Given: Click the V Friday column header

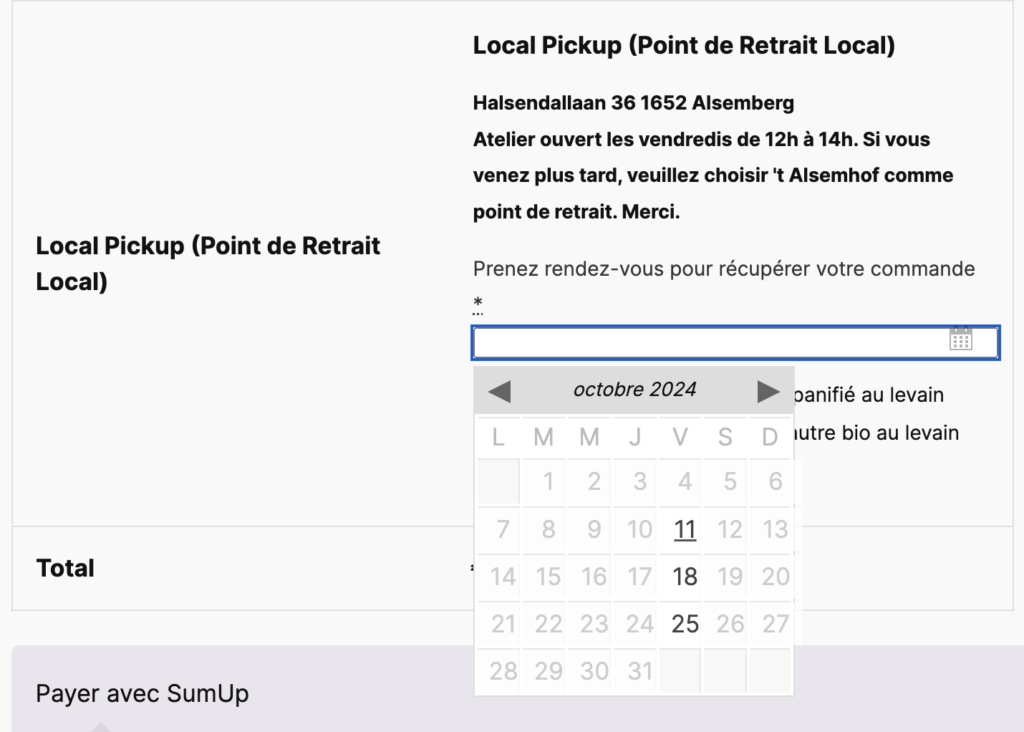Looking at the screenshot, I should pyautogui.click(x=680, y=437).
